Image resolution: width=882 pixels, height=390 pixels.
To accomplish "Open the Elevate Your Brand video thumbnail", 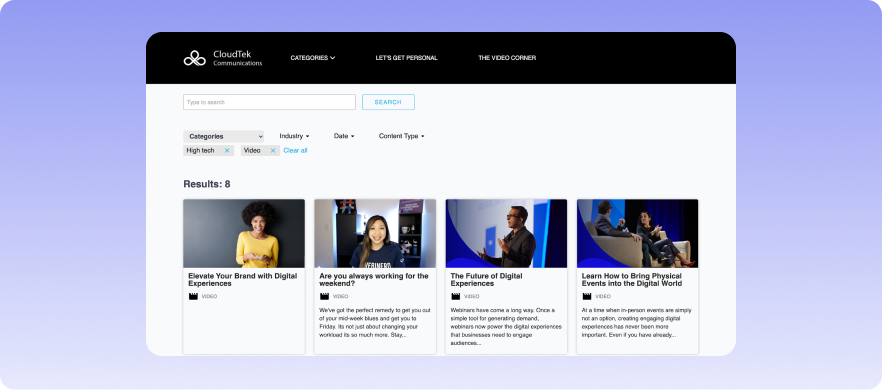I will pos(244,234).
